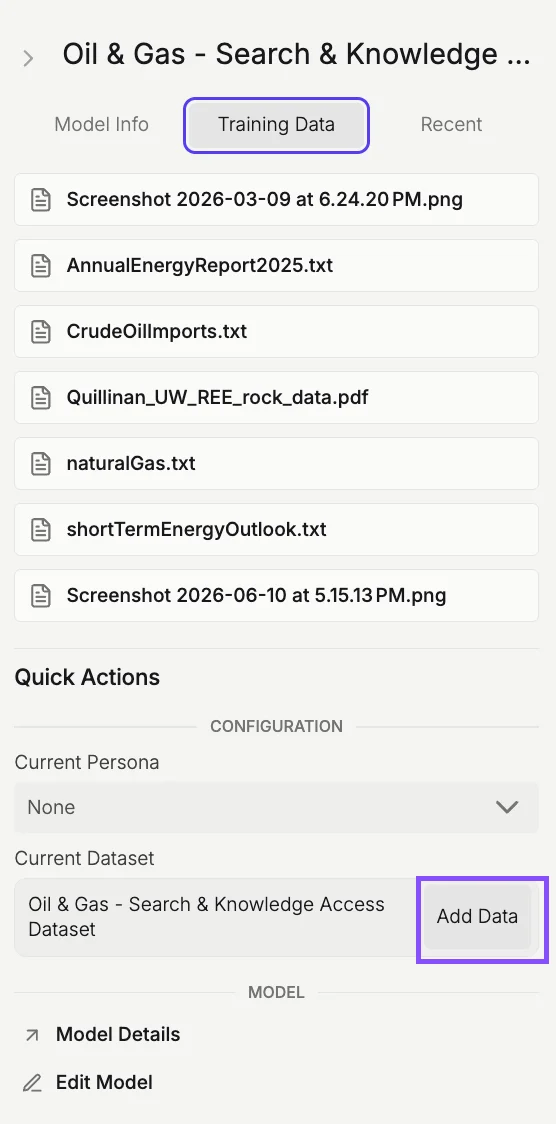This screenshot has width=556, height=1124.
Task: Open the Current Persona dropdown
Action: (x=277, y=807)
